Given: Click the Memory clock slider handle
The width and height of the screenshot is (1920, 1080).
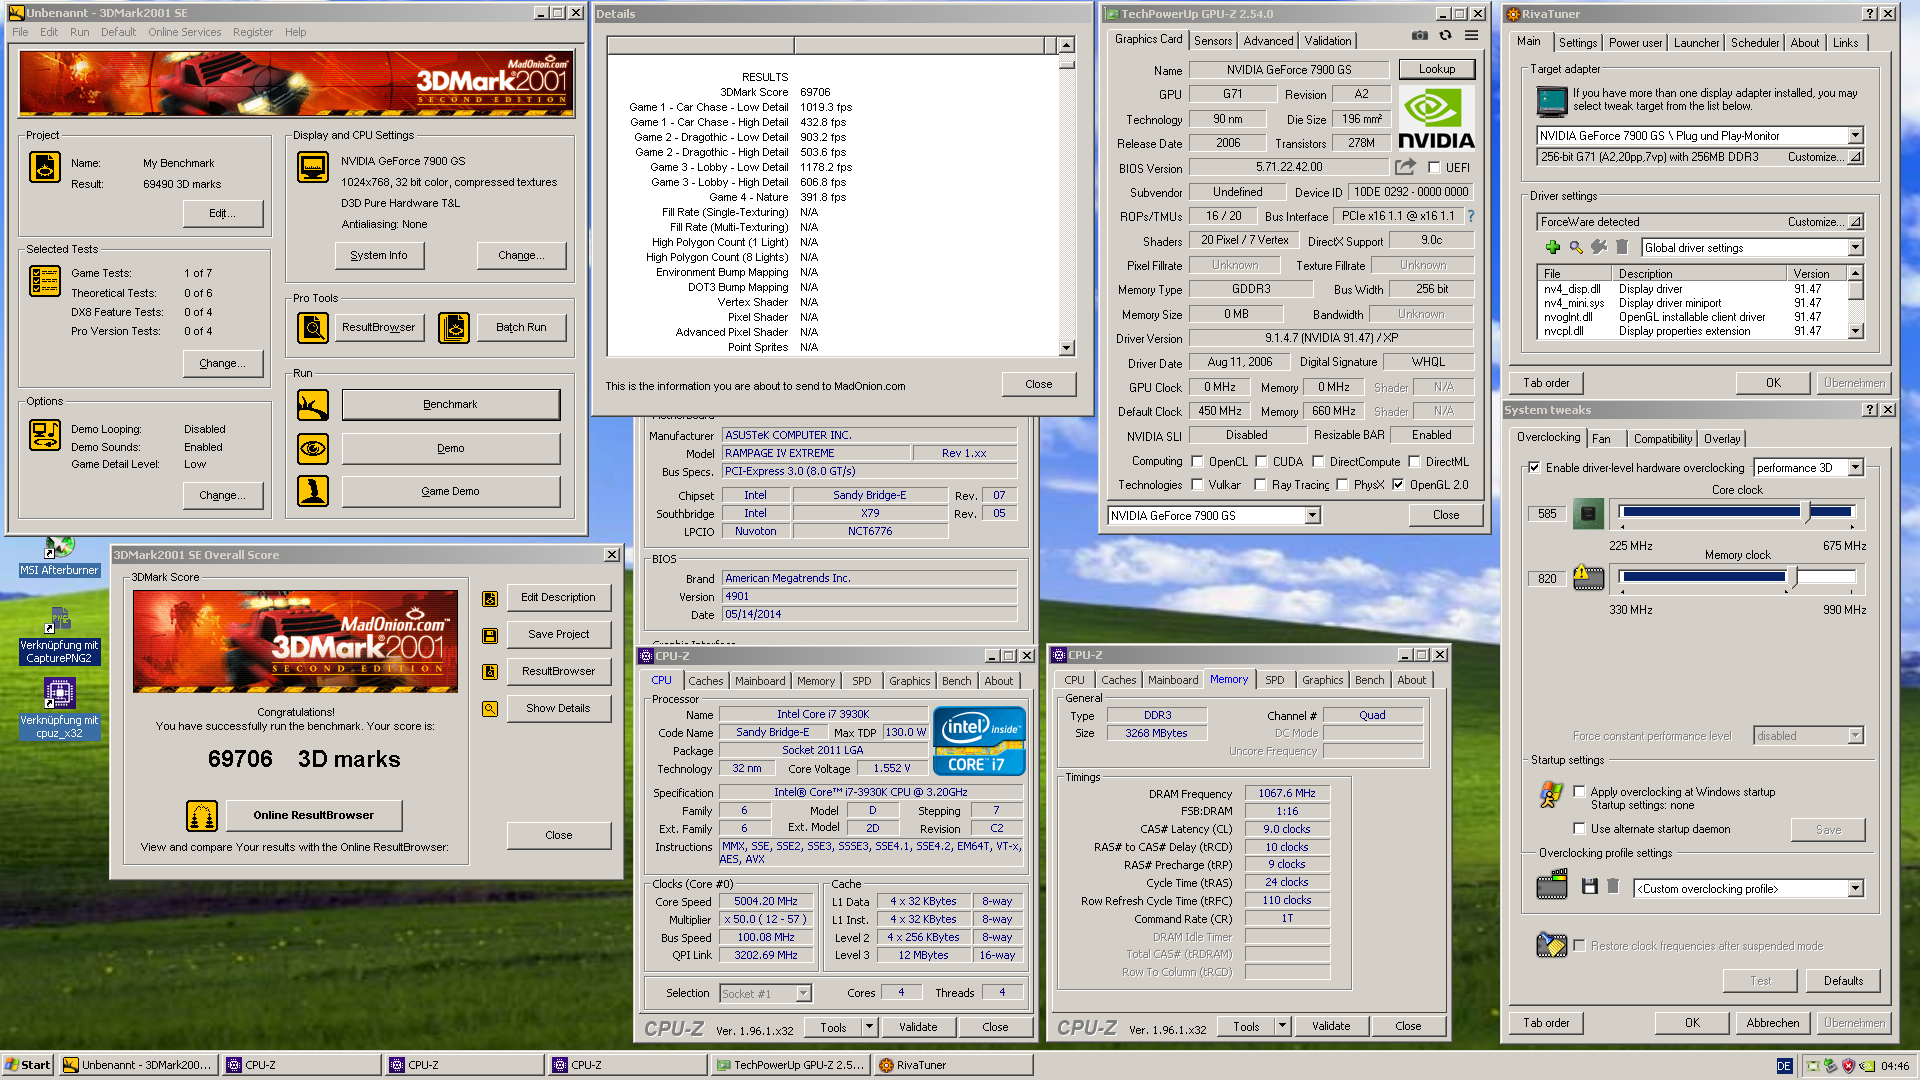Looking at the screenshot, I should tap(1791, 577).
